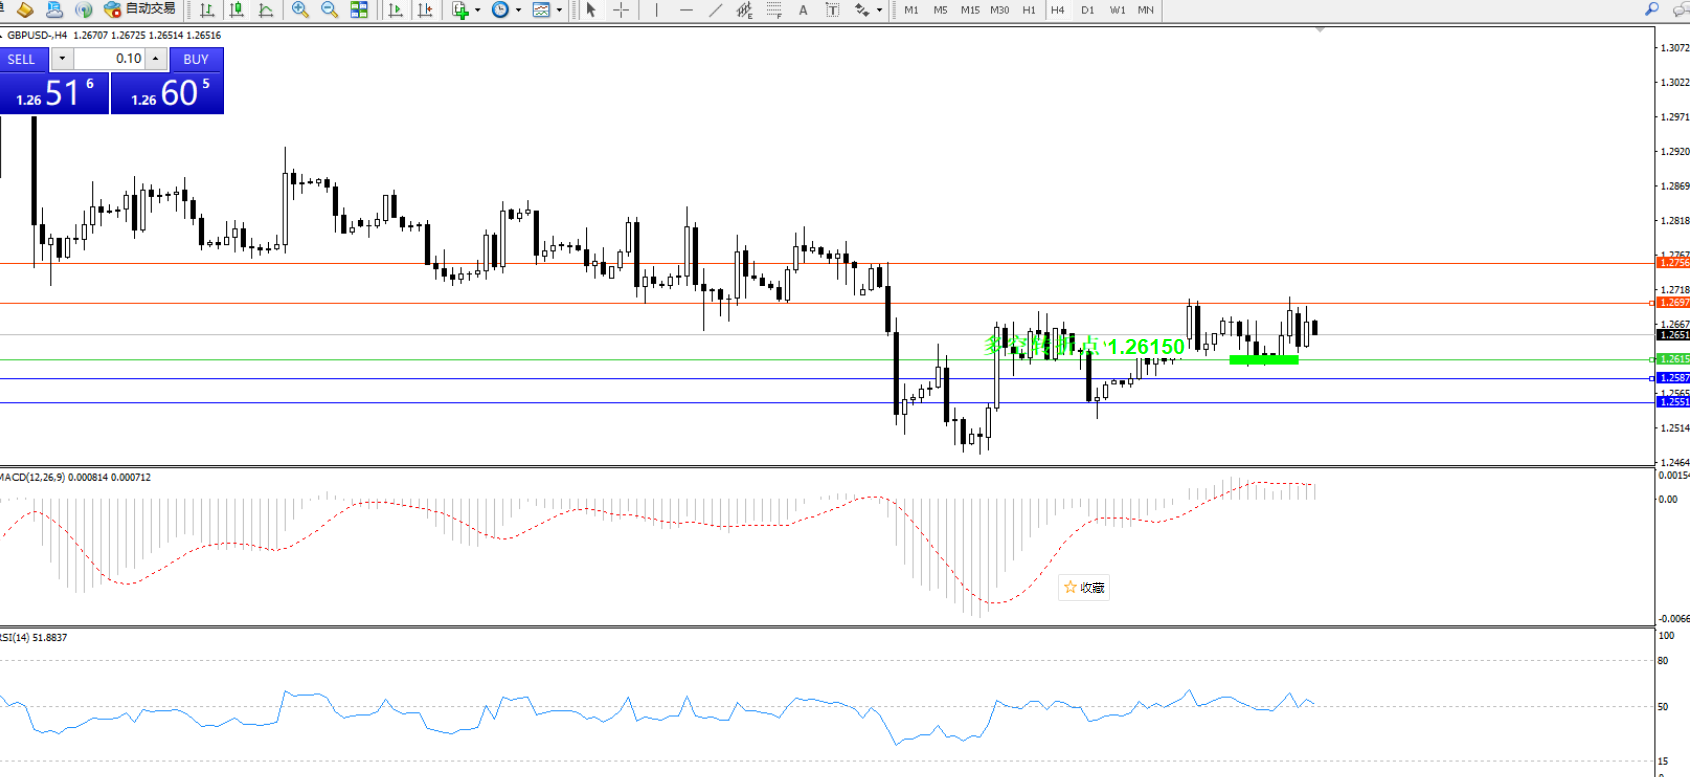Switch chart to candlestick mode
This screenshot has height=777, width=1690.
[x=237, y=10]
